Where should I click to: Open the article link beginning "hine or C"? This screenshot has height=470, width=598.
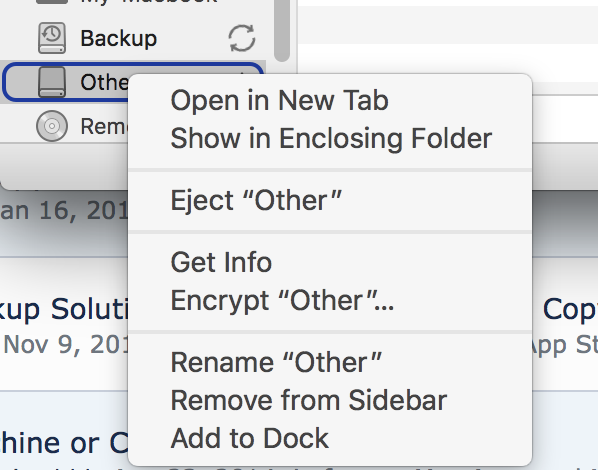coord(64,443)
